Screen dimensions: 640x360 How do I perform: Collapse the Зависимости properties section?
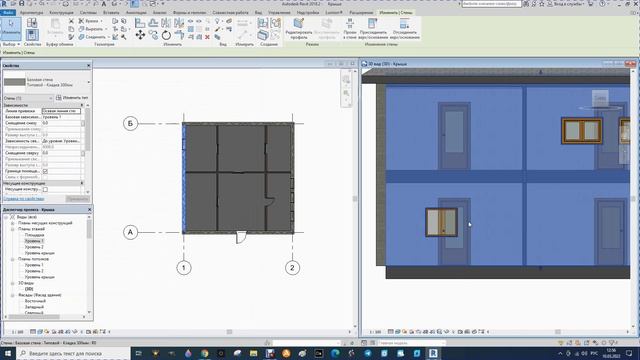coord(81,105)
